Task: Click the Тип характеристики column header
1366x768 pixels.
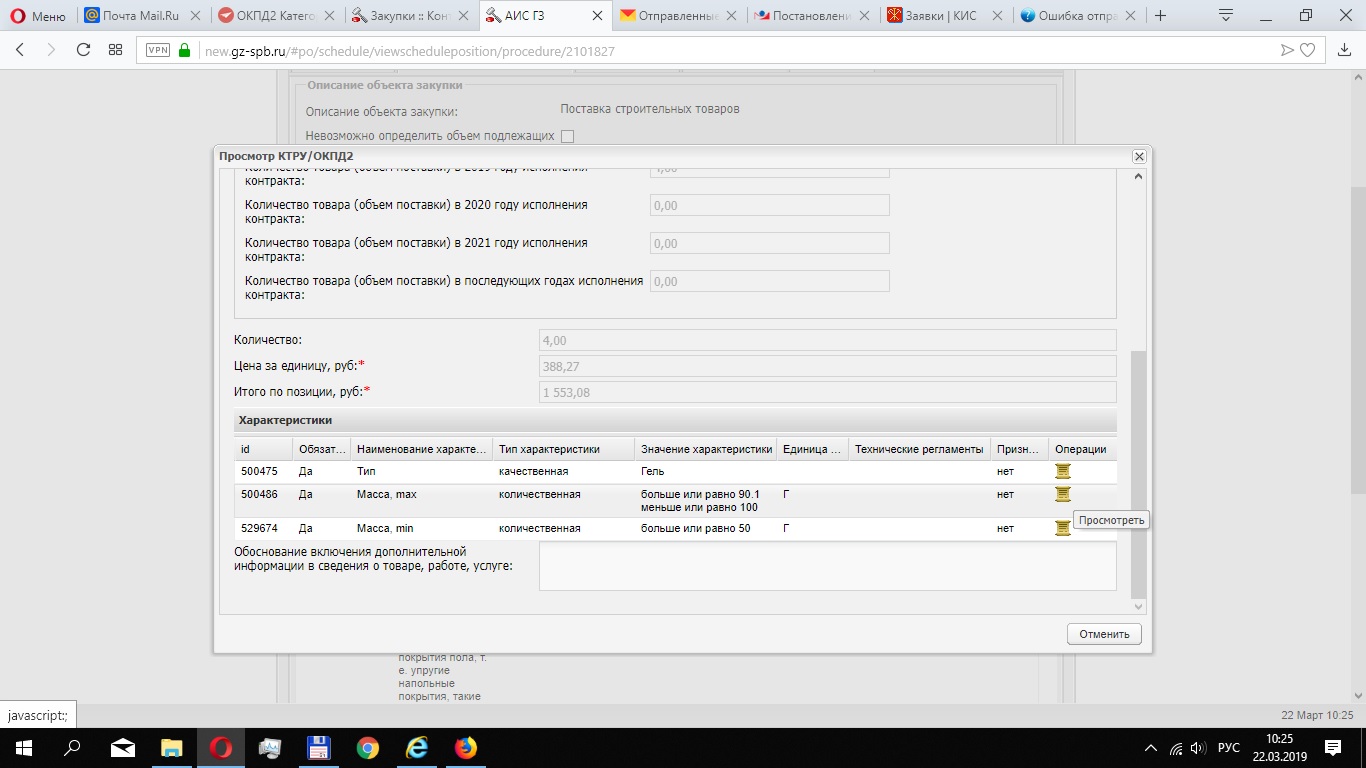Action: click(x=563, y=449)
